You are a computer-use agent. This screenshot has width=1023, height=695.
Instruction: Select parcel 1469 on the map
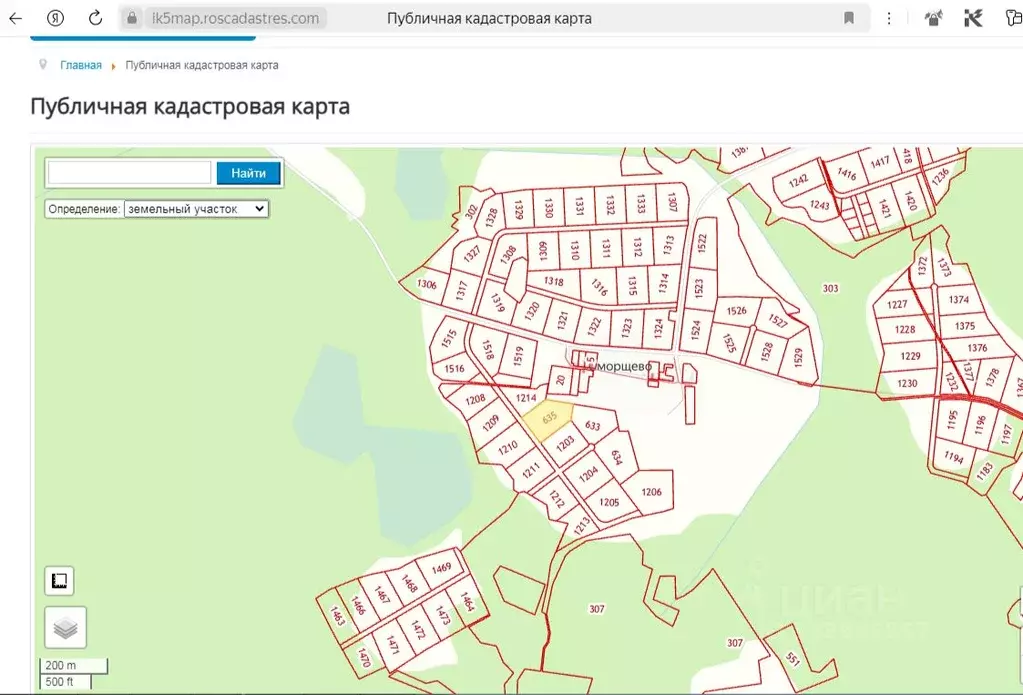tap(441, 568)
